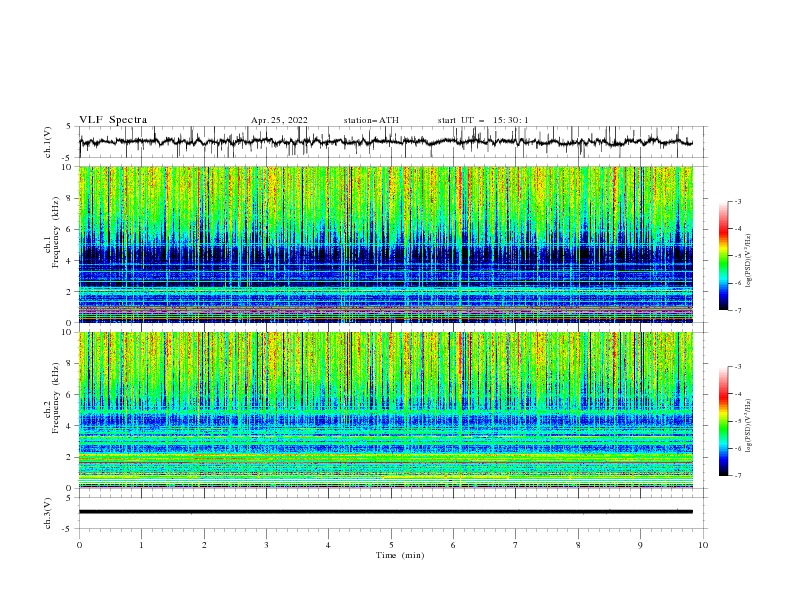This screenshot has height=612, width=792.
Task: Click the "ch.1(V)" axis label
Action: point(47,142)
